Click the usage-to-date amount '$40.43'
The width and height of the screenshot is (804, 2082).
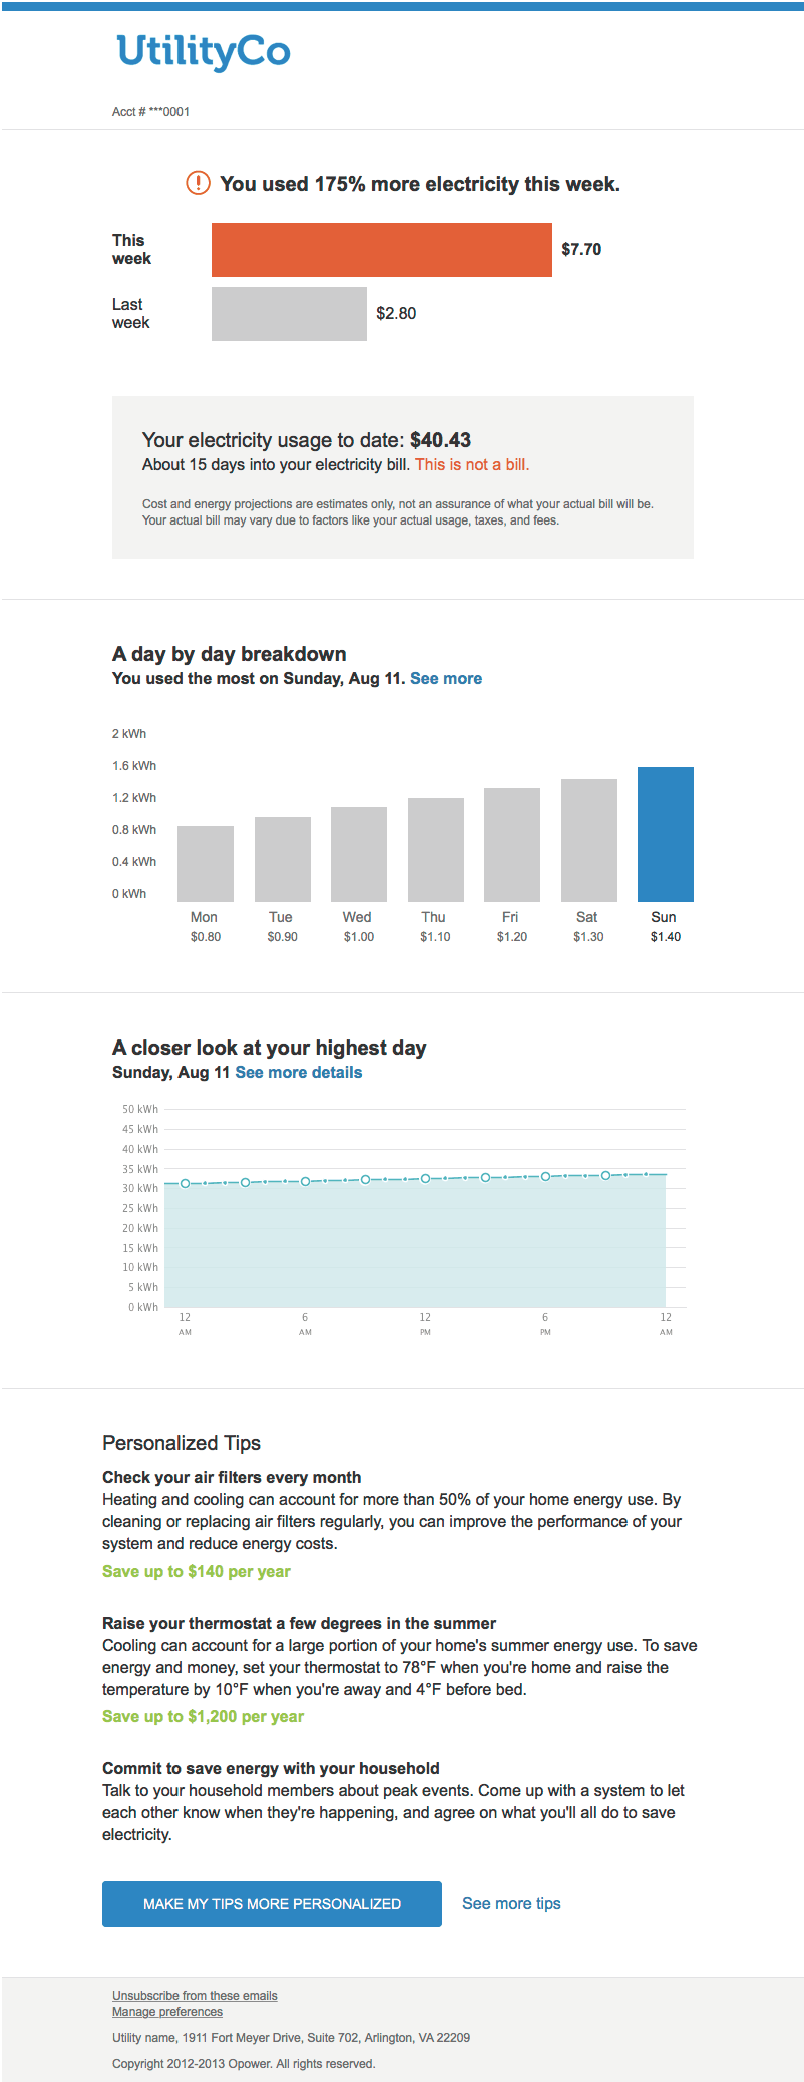pyautogui.click(x=440, y=440)
